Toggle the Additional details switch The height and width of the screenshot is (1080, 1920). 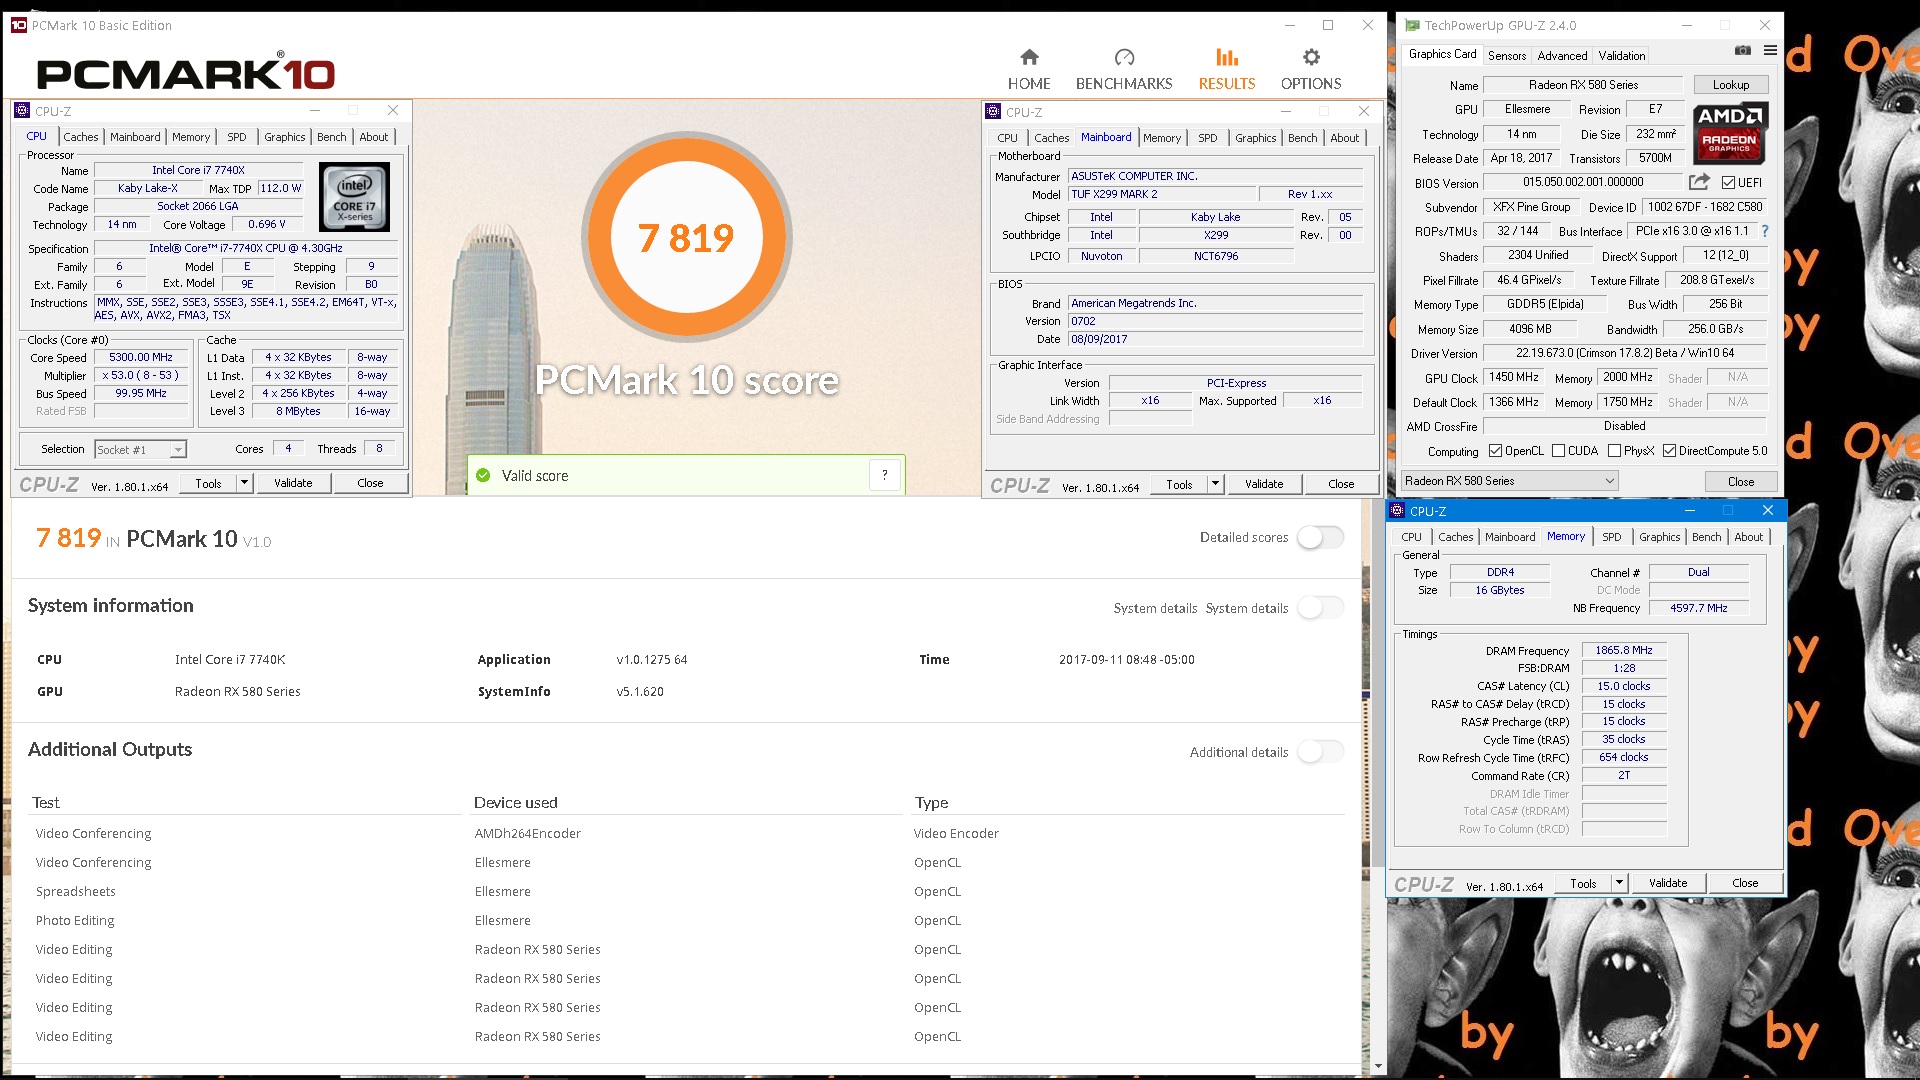tap(1321, 752)
